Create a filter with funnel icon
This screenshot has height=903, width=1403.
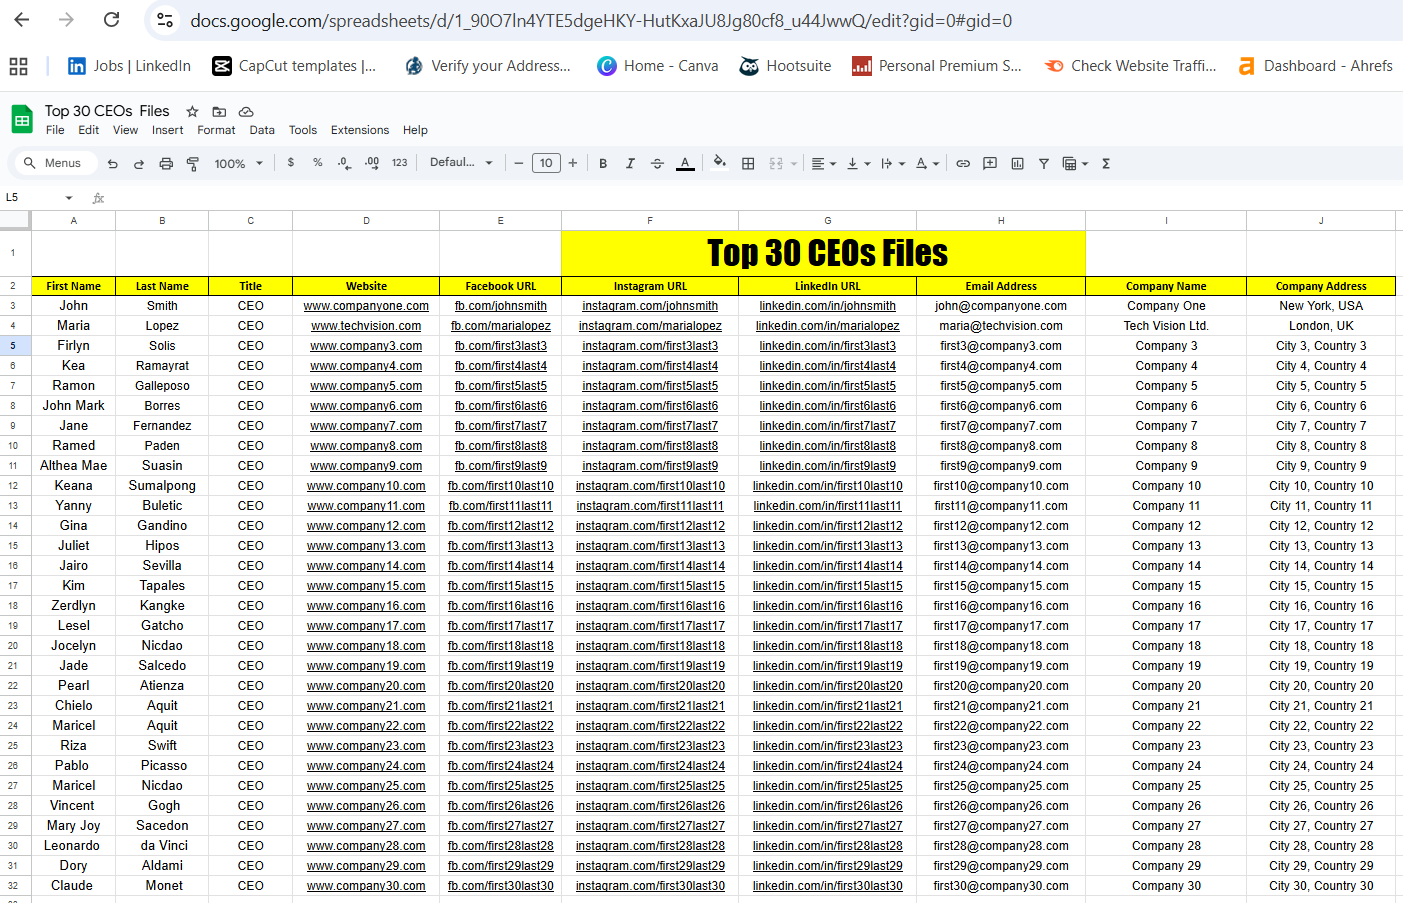[1043, 163]
